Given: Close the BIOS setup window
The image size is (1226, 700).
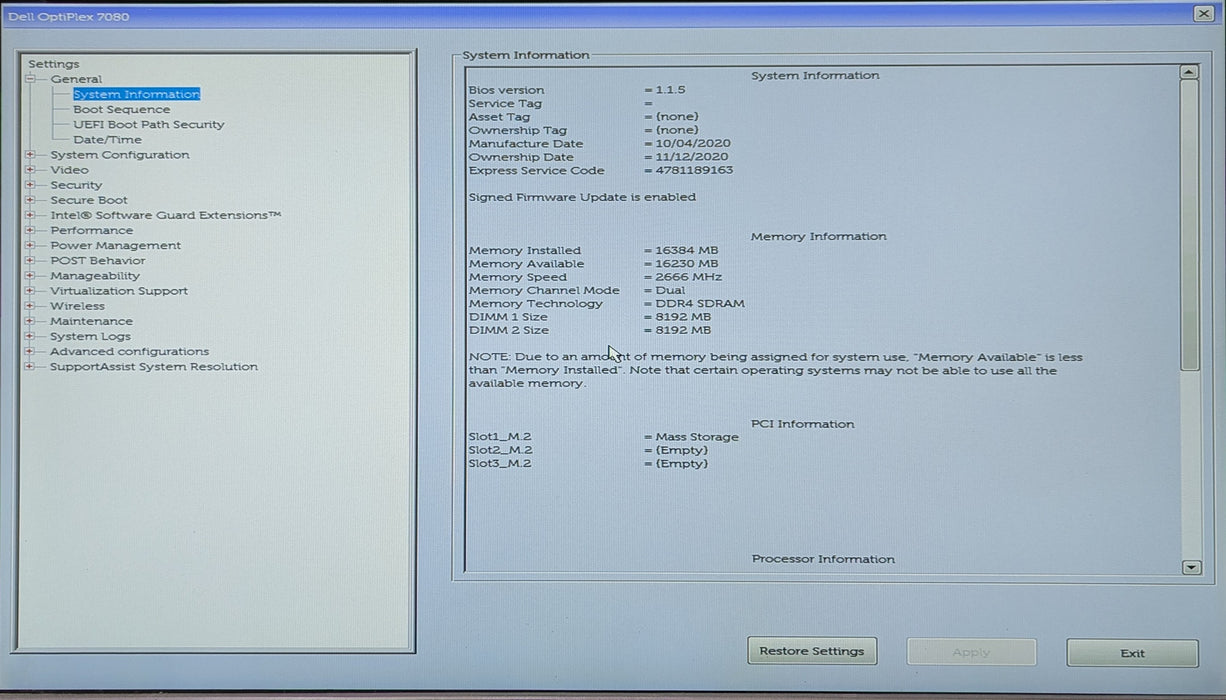Looking at the screenshot, I should pos(1203,14).
